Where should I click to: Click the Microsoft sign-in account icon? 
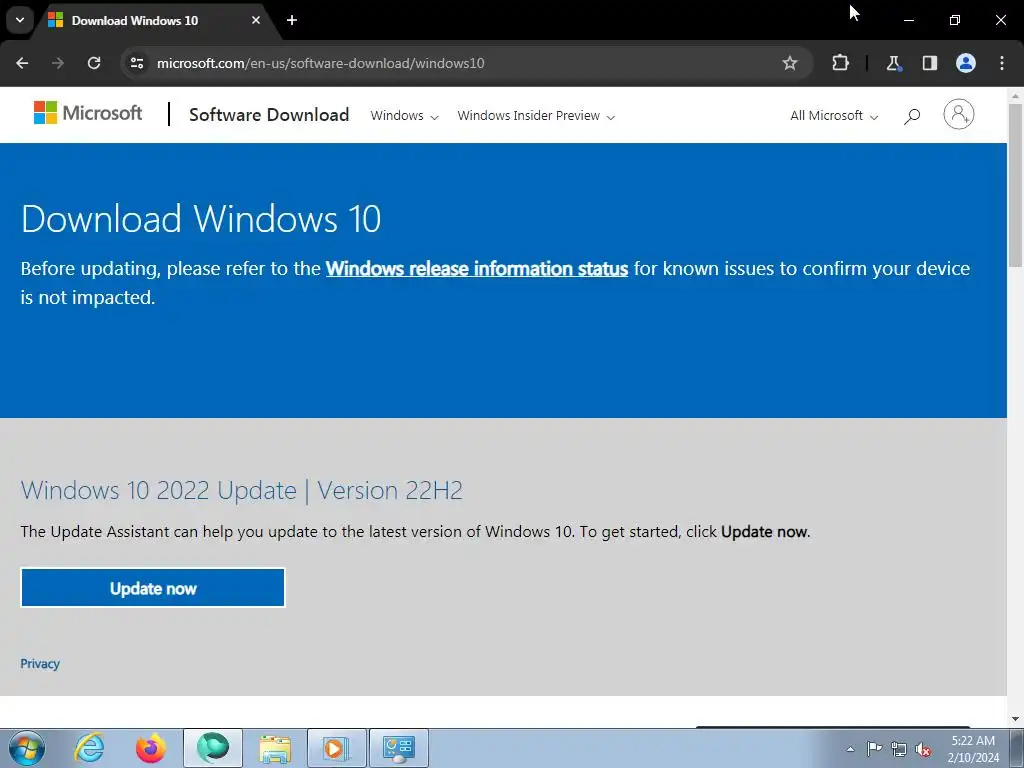coord(959,114)
